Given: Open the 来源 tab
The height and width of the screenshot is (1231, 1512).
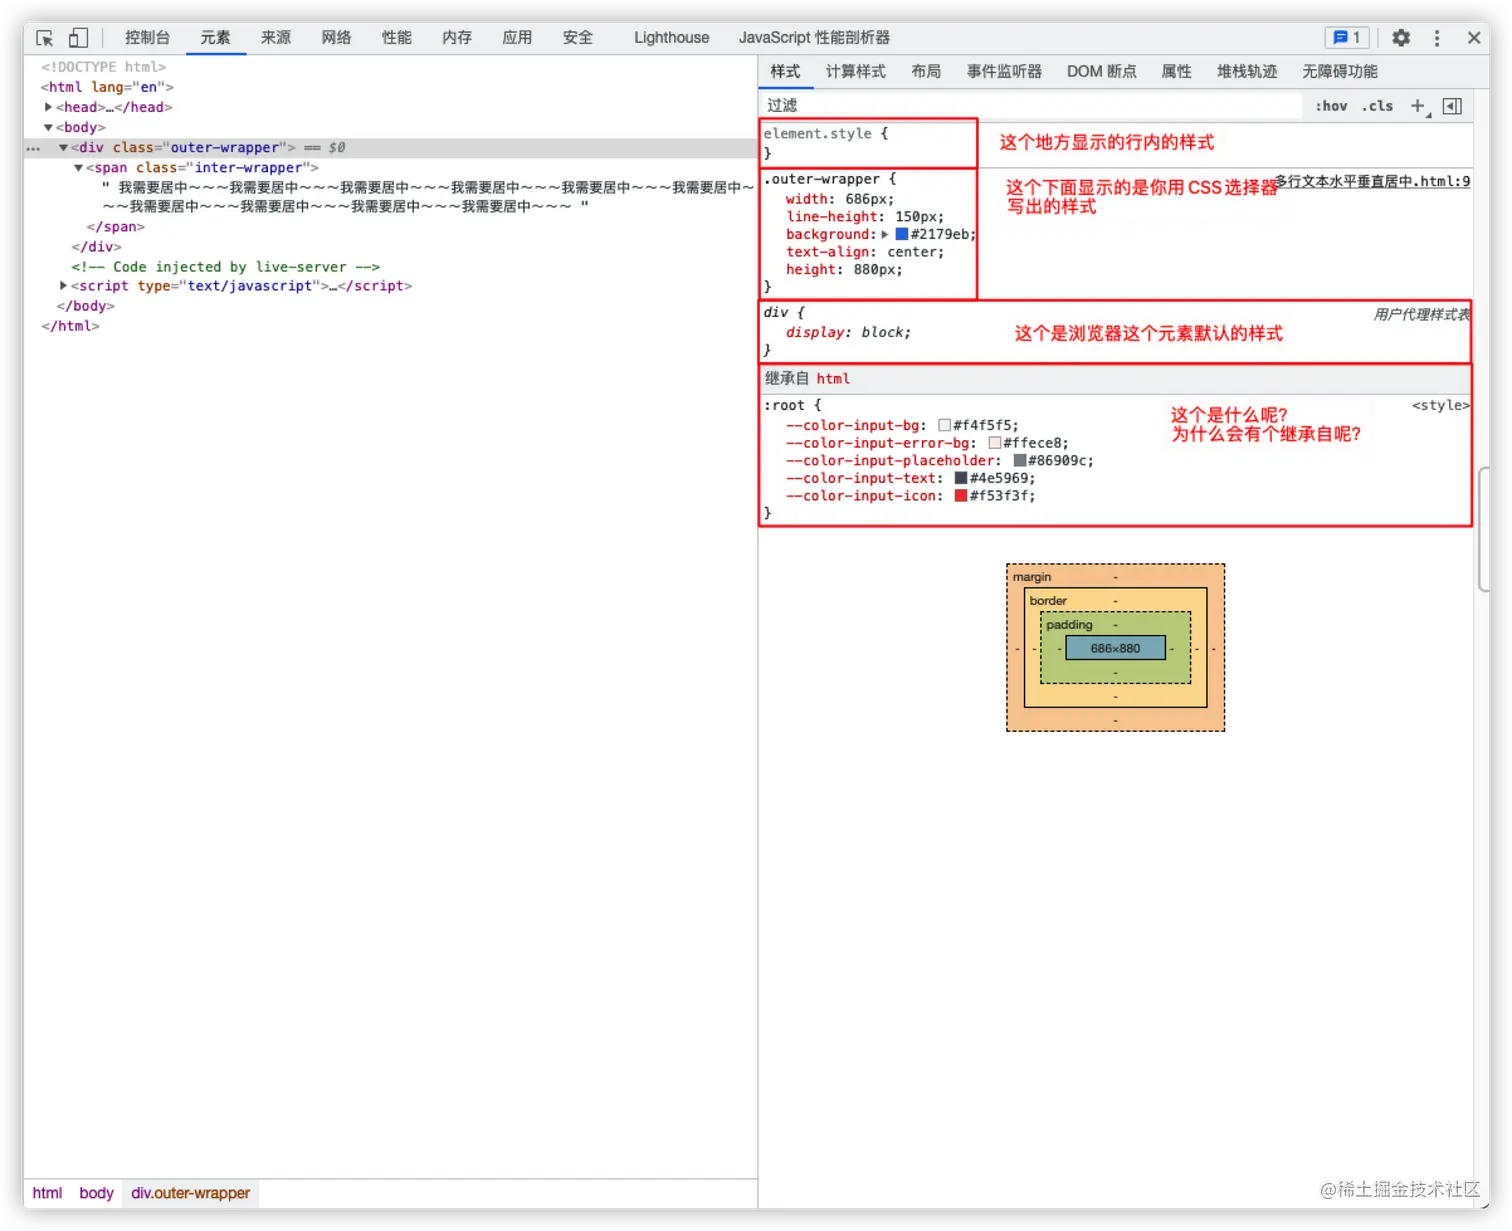Looking at the screenshot, I should tap(276, 38).
